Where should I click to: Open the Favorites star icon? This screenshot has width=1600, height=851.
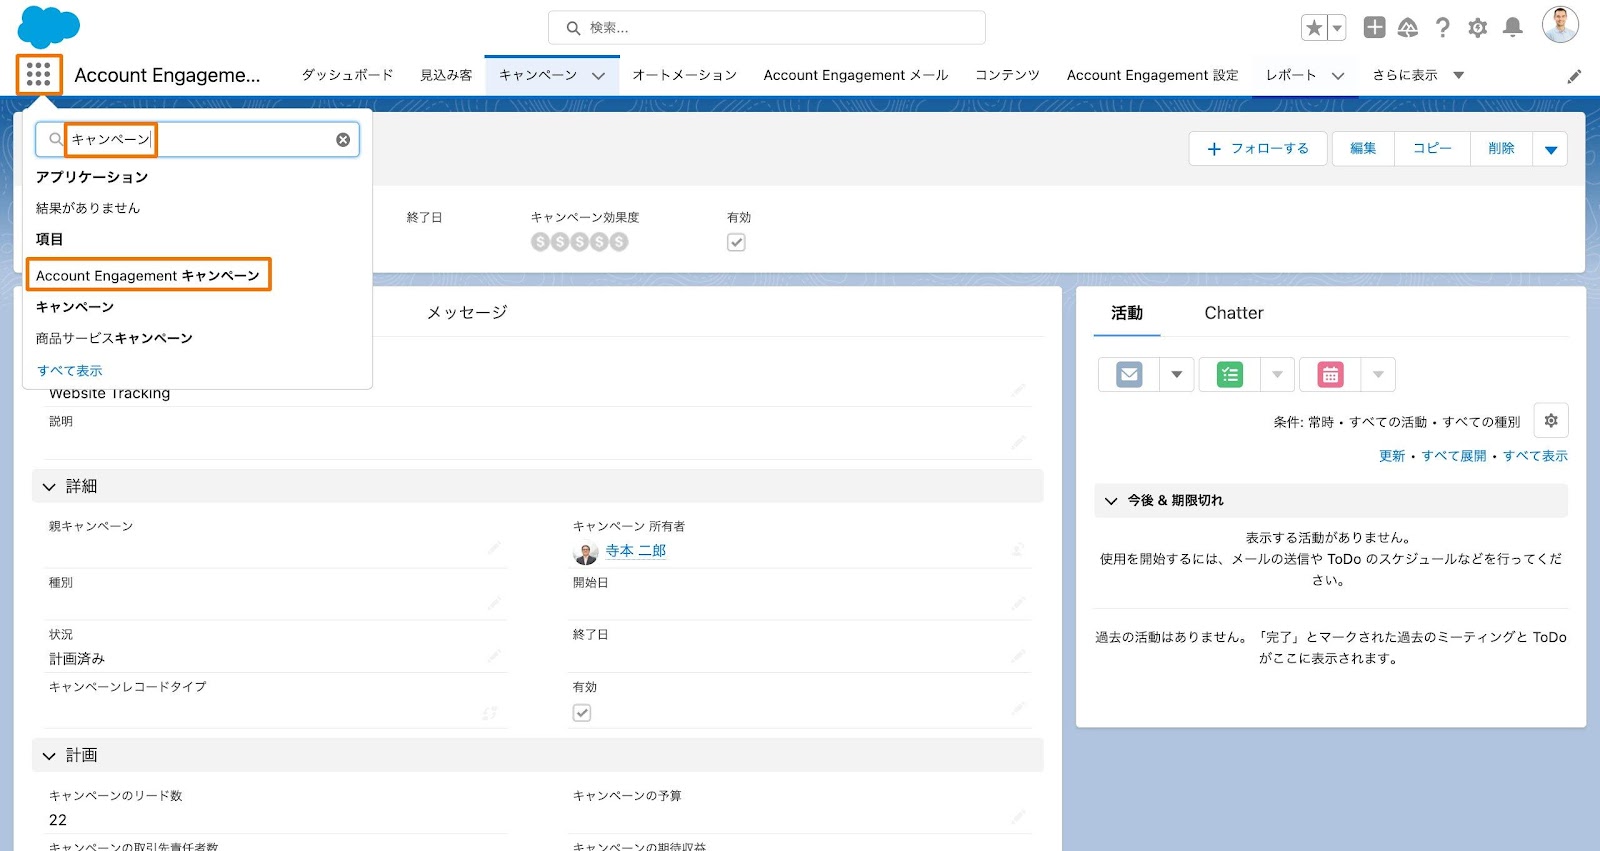pyautogui.click(x=1314, y=28)
